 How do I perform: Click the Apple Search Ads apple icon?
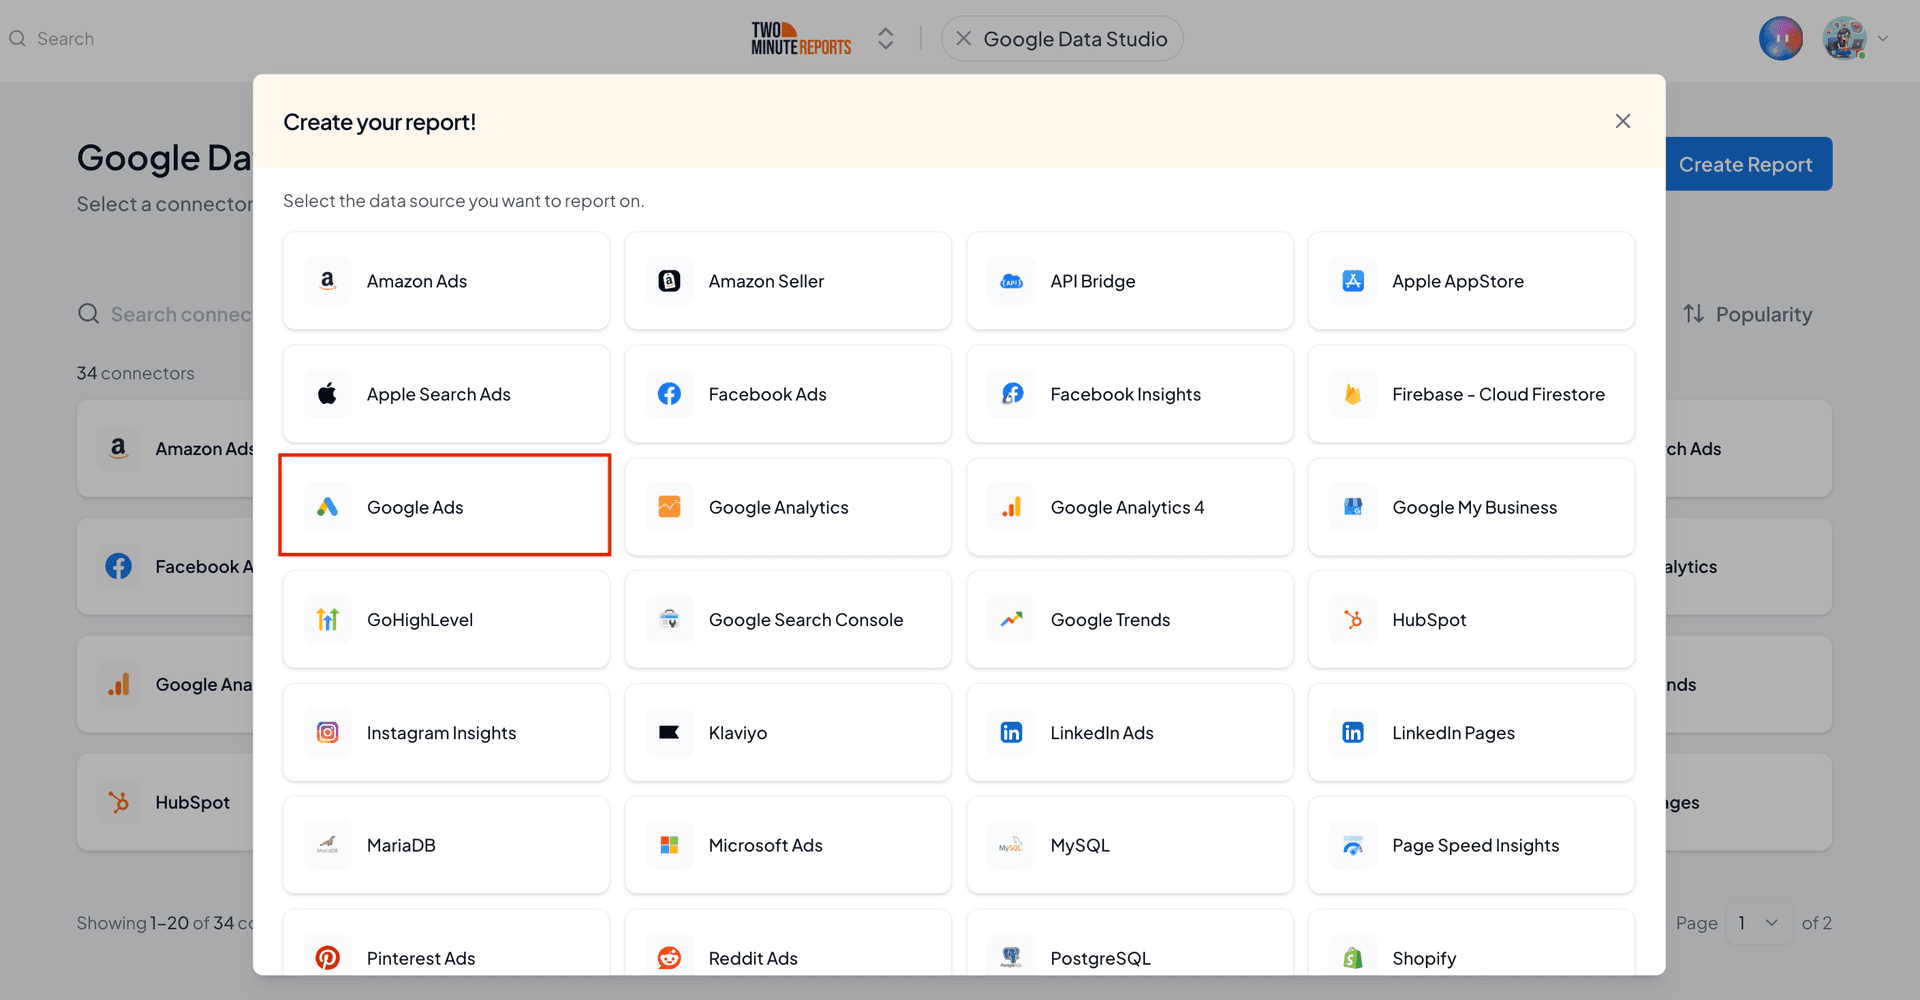[327, 394]
